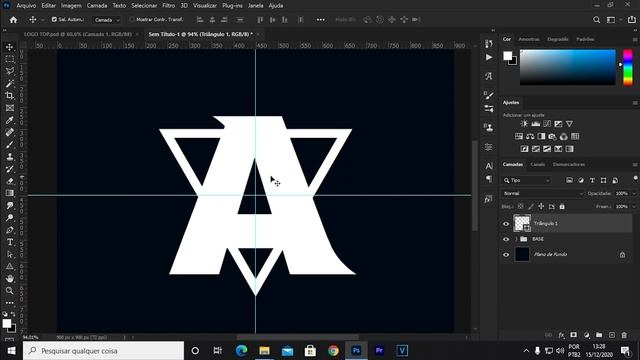Select the Type tool
Image resolution: width=640 pixels, height=360 pixels.
click(x=9, y=242)
